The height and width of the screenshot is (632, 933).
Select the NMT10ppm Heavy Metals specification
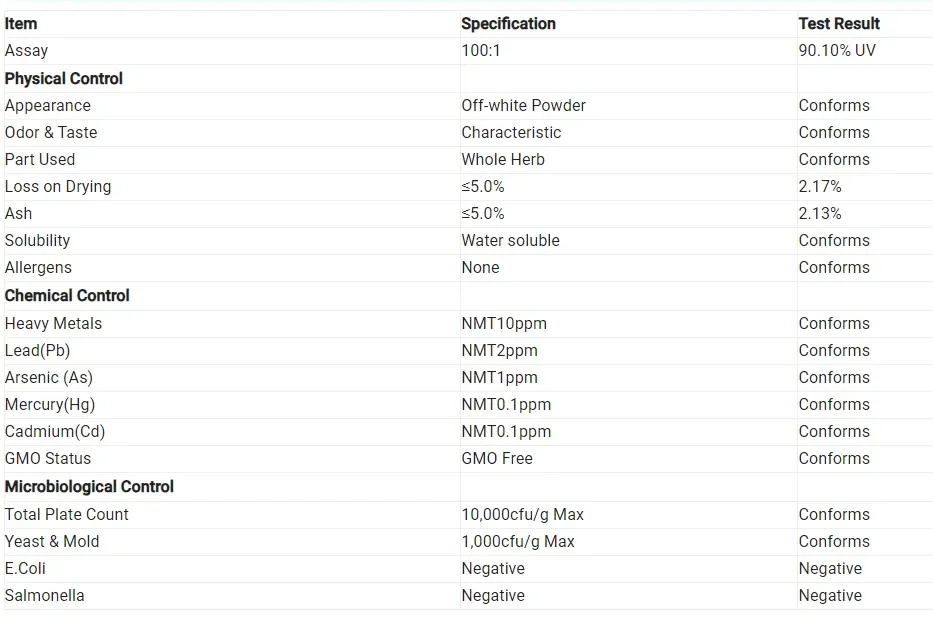[x=504, y=323]
